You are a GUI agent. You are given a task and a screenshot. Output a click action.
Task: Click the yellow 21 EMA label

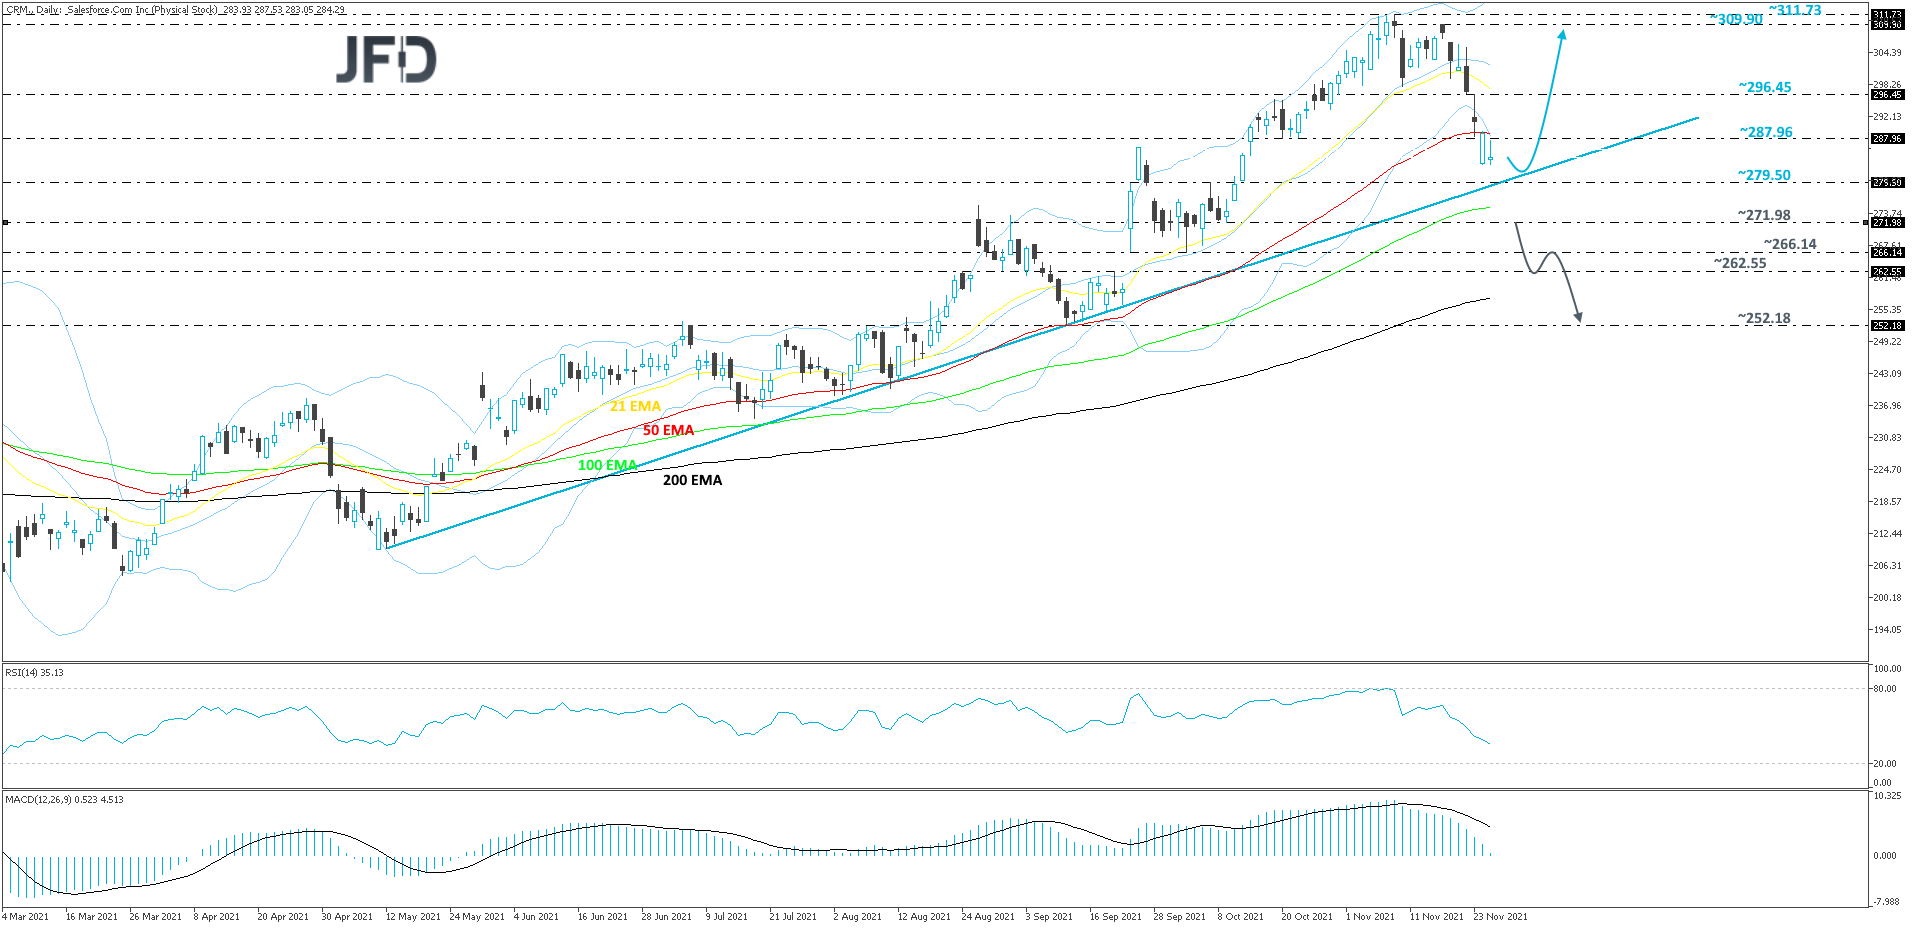pyautogui.click(x=636, y=406)
